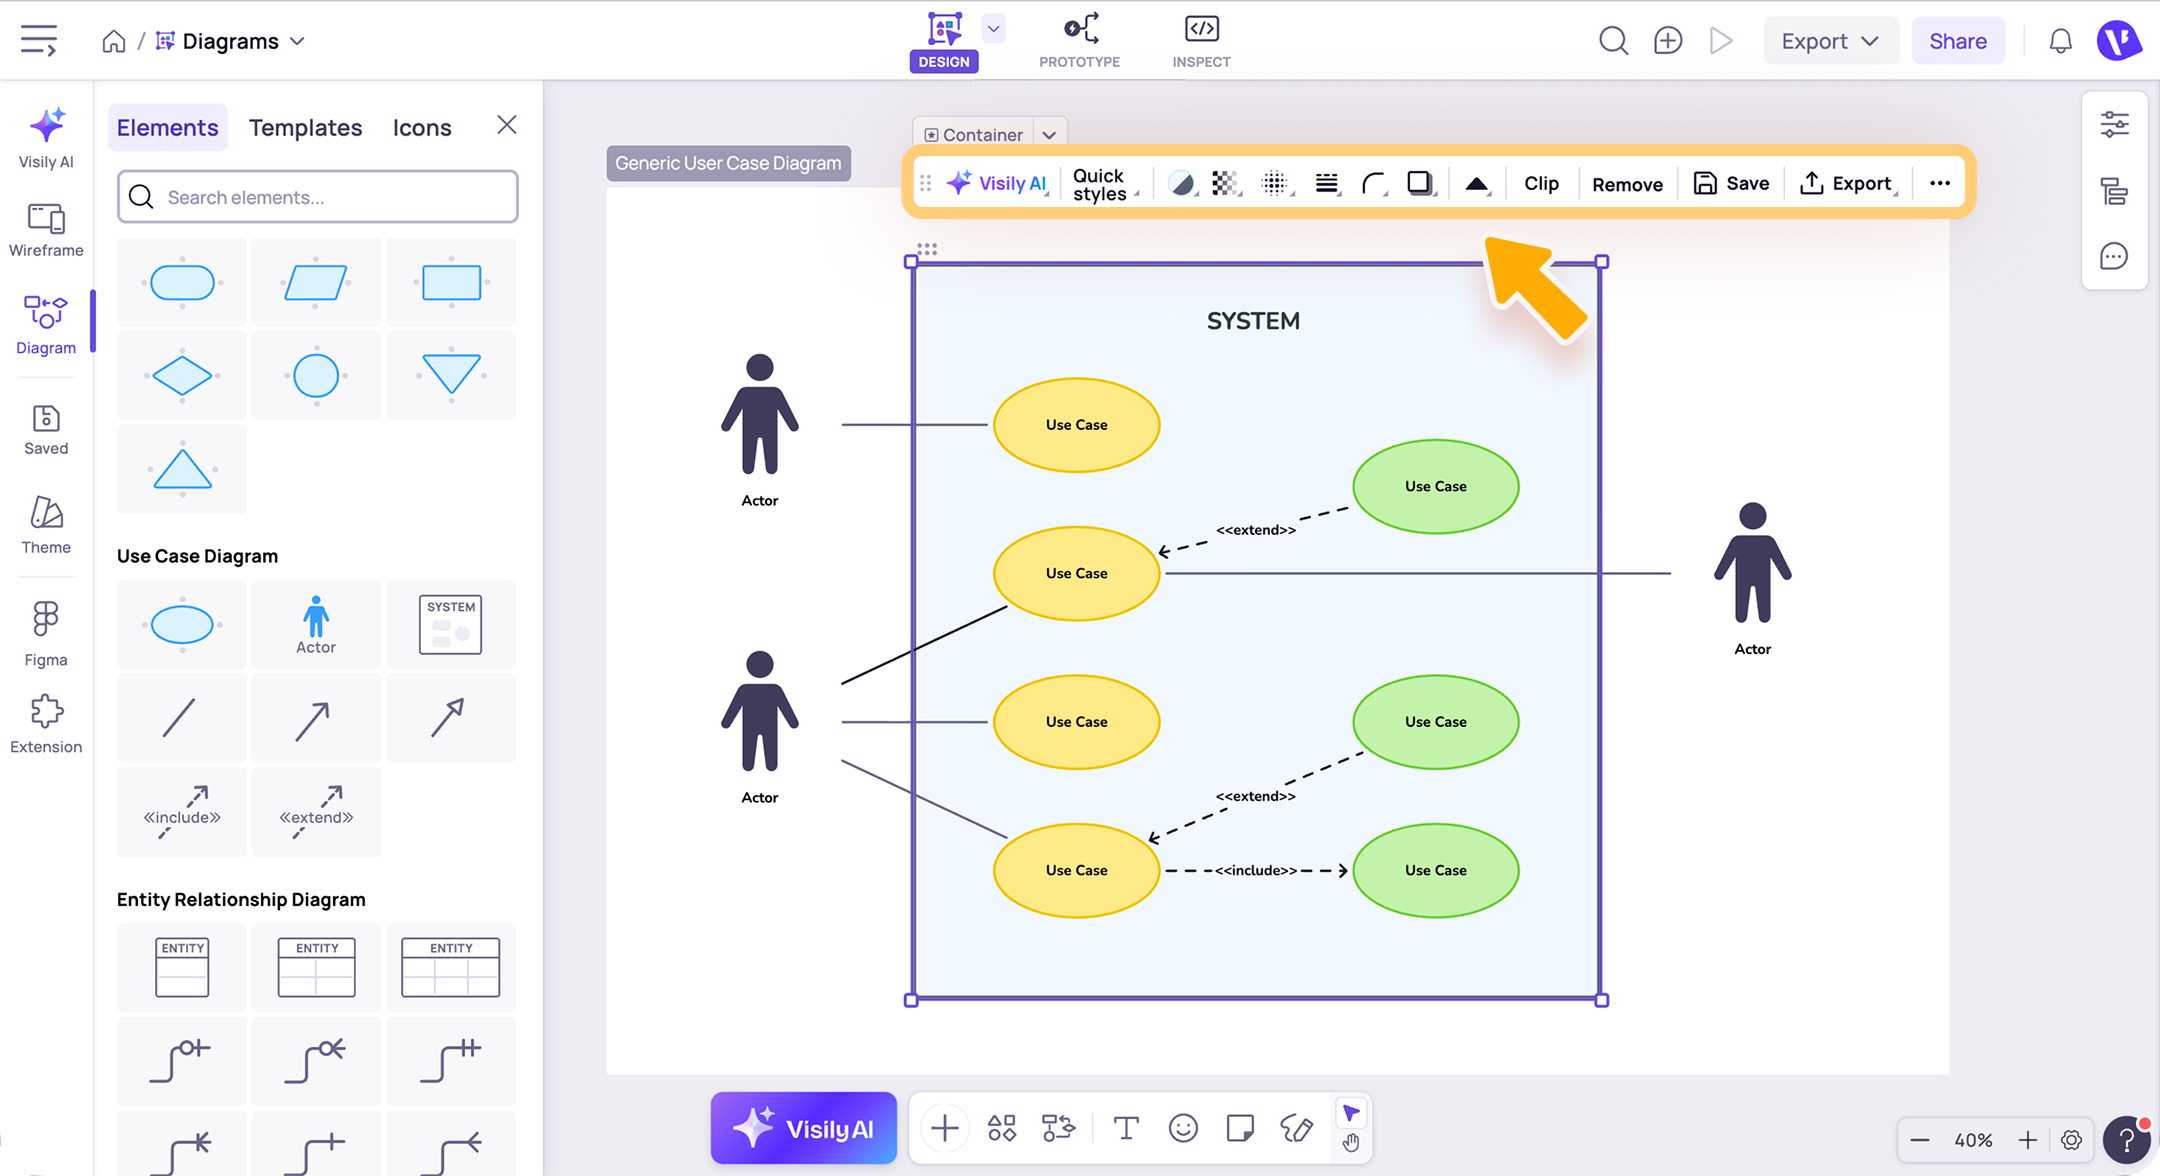Screen dimensions: 2160x1176
Task: Open the dropdown next to DESIGN
Action: (x=993, y=29)
